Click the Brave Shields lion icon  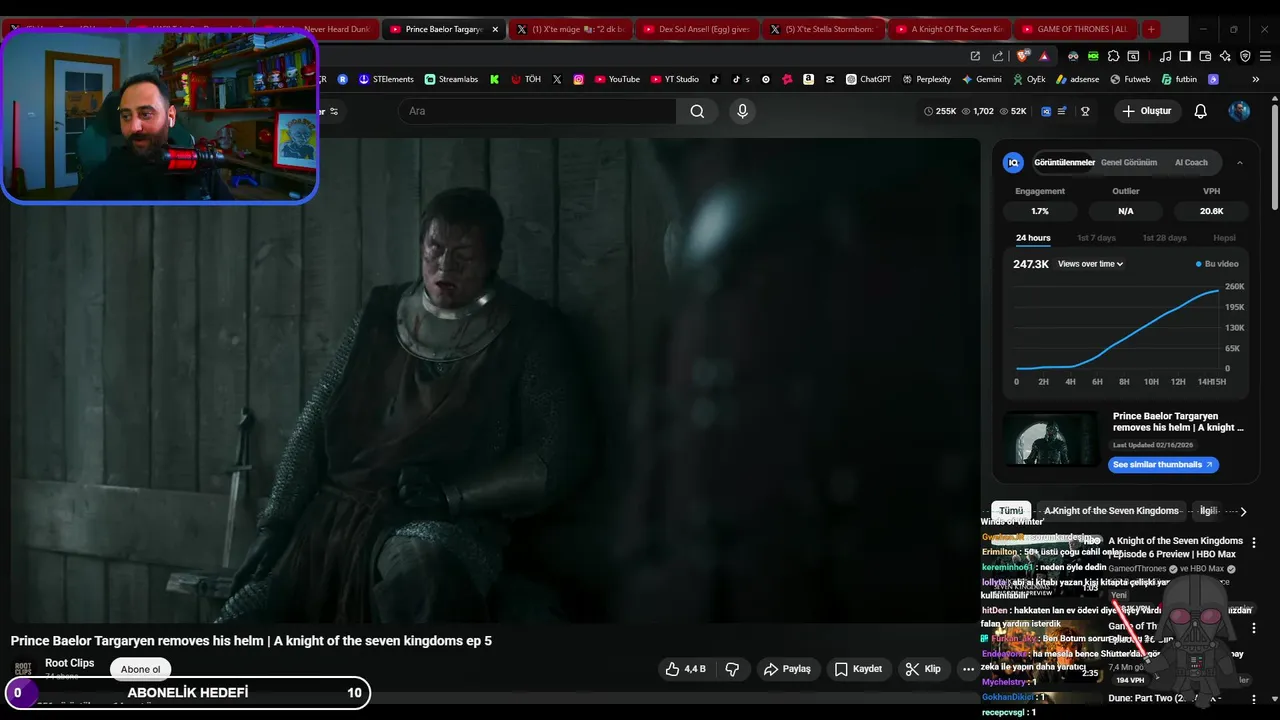[1023, 56]
